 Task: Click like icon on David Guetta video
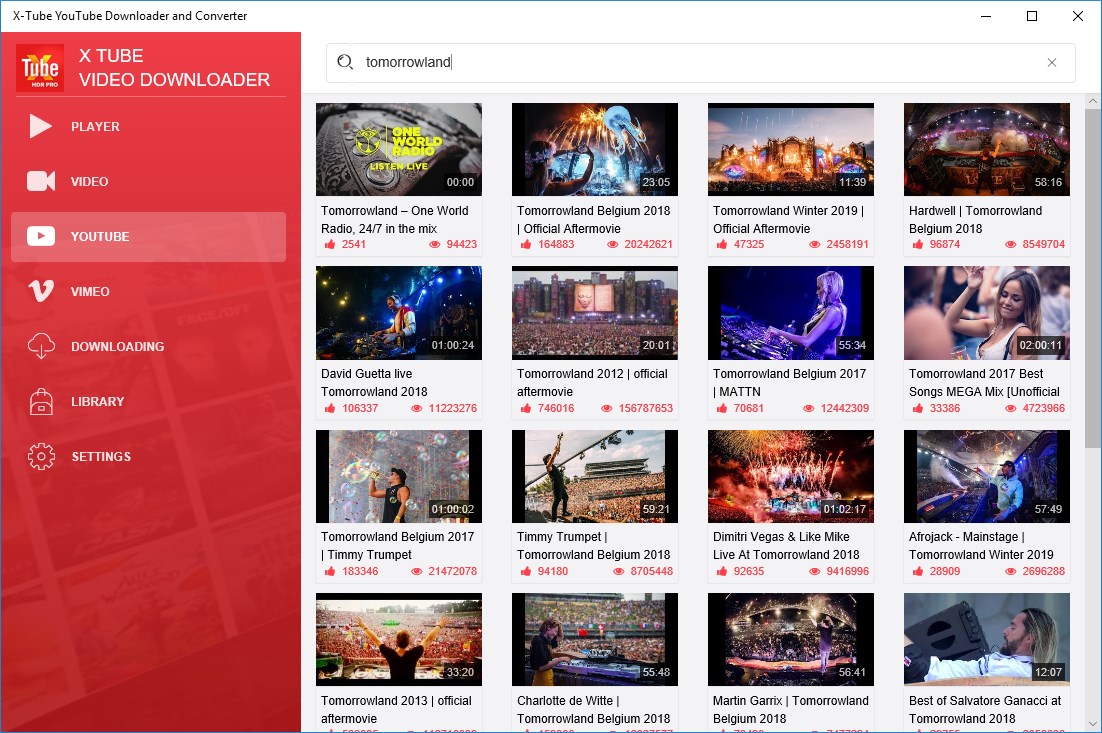point(330,408)
